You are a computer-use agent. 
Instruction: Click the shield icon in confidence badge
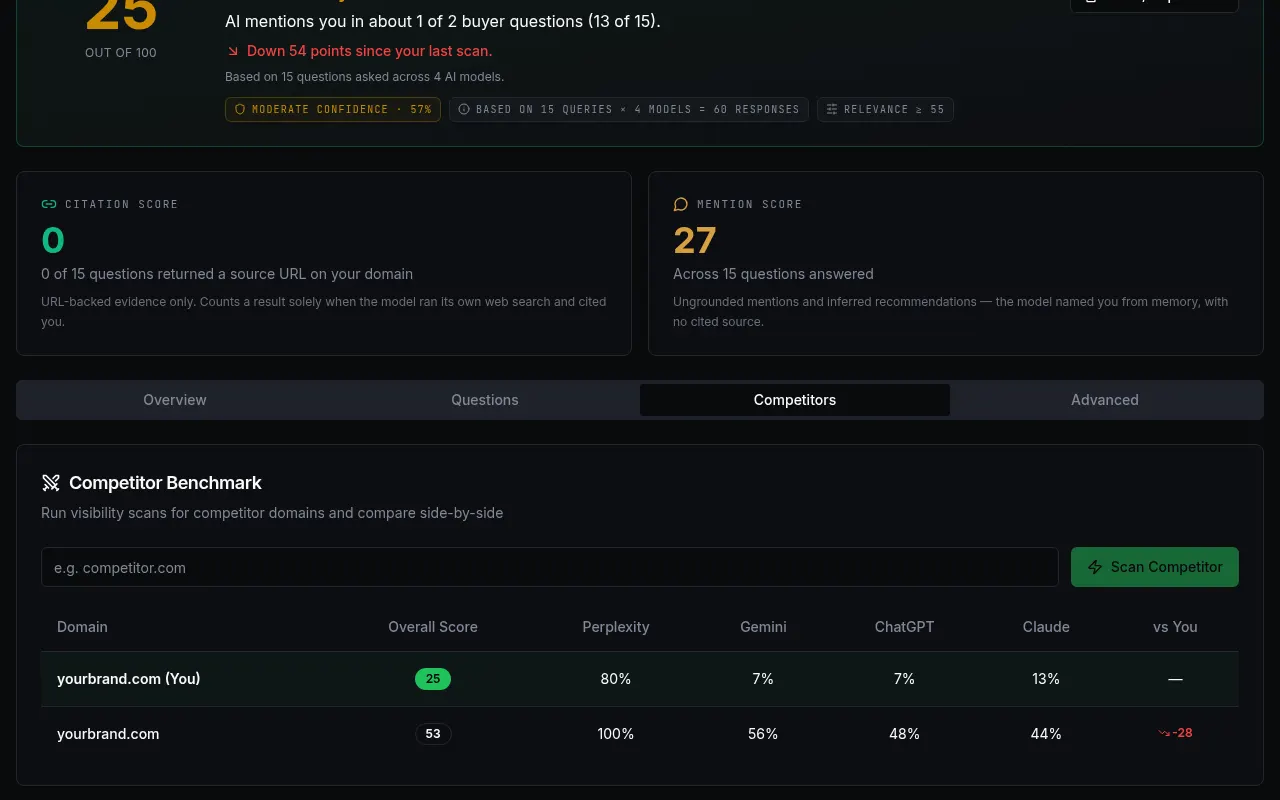(x=240, y=109)
